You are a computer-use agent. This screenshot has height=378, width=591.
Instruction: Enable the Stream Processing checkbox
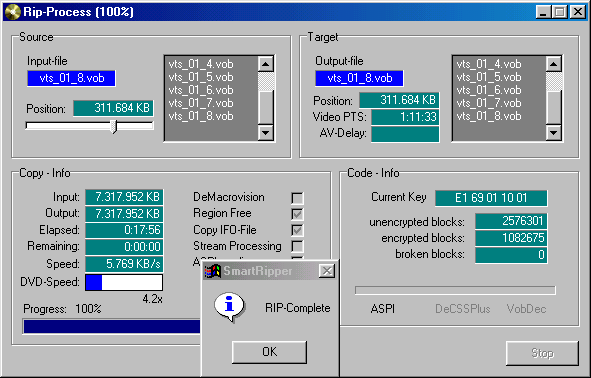click(x=297, y=246)
